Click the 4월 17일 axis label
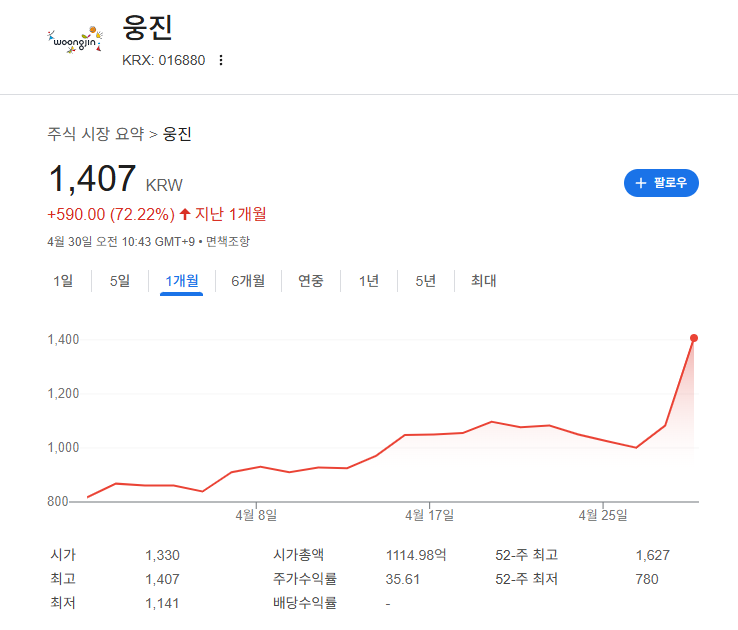 click(429, 515)
